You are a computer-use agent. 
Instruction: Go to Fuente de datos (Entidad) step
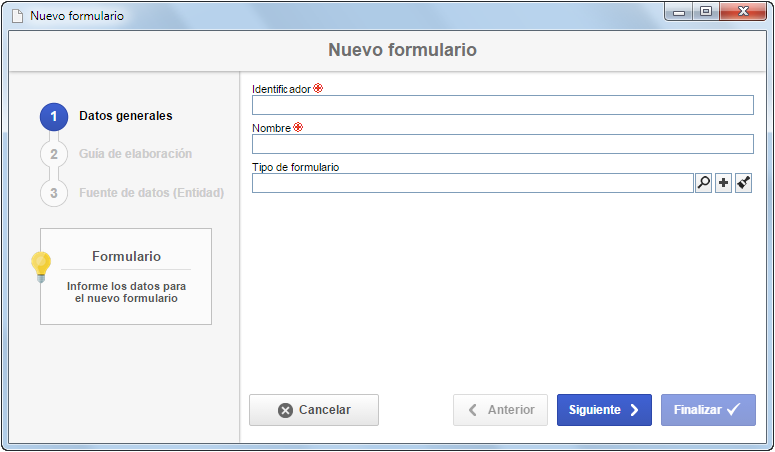pos(152,193)
